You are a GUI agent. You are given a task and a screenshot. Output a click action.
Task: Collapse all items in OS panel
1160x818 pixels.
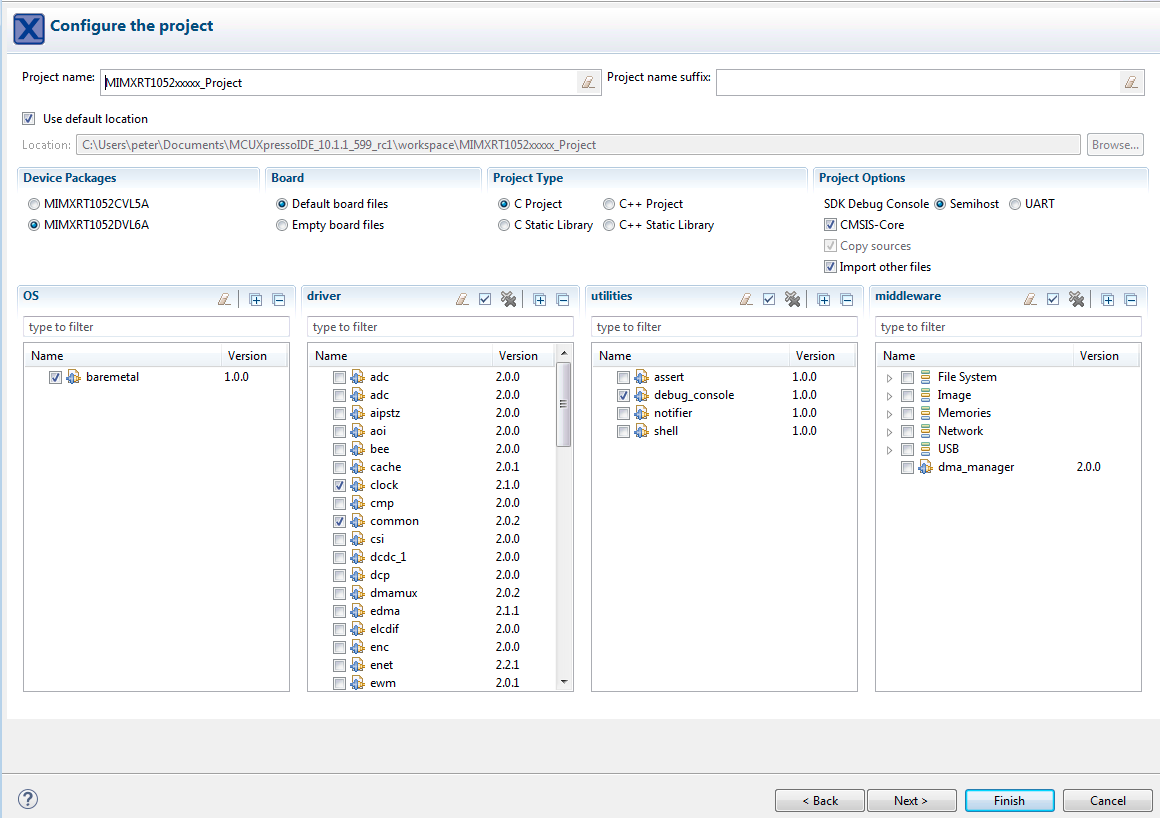point(279,300)
